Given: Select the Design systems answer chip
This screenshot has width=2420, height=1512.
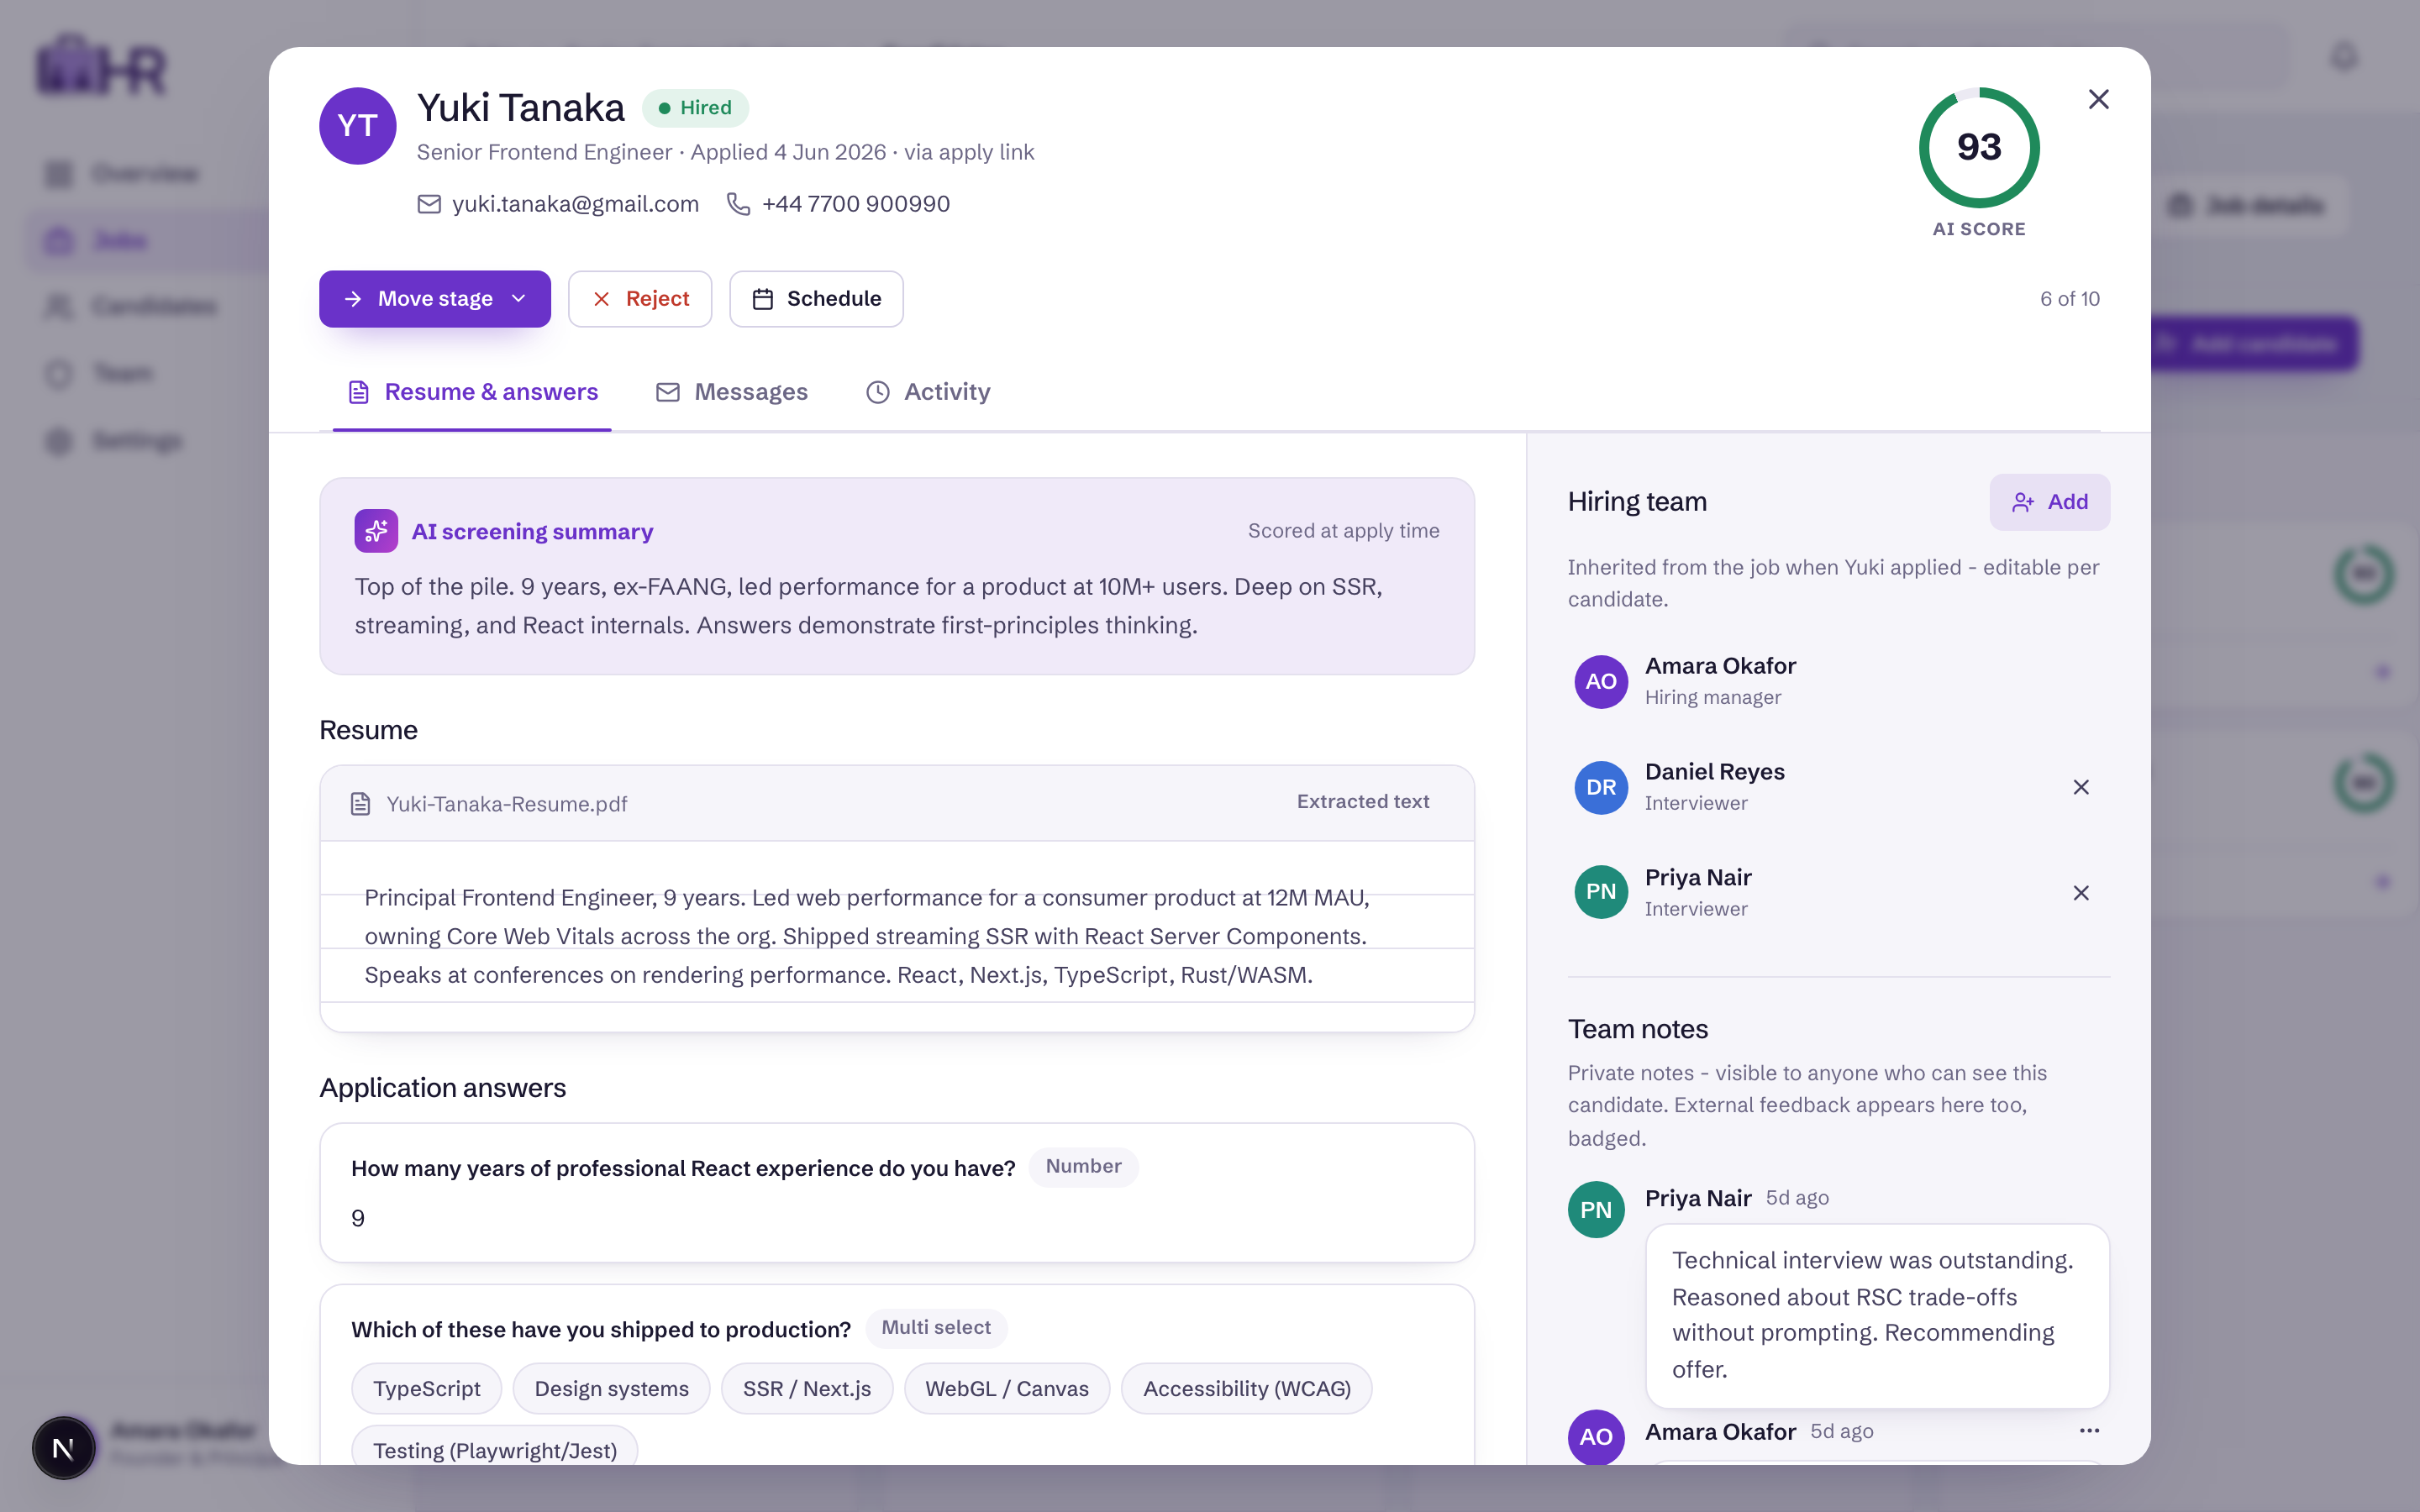Looking at the screenshot, I should 612,1388.
